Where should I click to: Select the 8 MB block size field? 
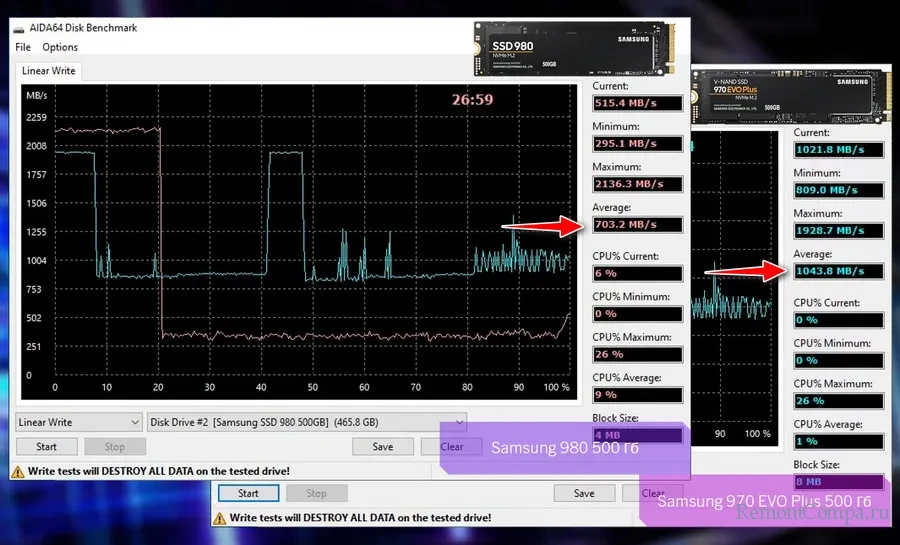(839, 482)
